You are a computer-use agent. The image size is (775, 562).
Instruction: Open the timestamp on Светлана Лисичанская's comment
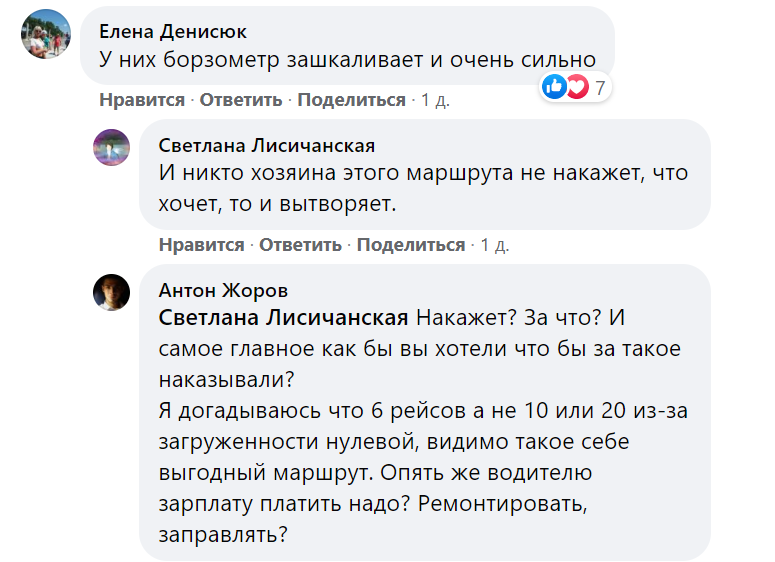[495, 245]
